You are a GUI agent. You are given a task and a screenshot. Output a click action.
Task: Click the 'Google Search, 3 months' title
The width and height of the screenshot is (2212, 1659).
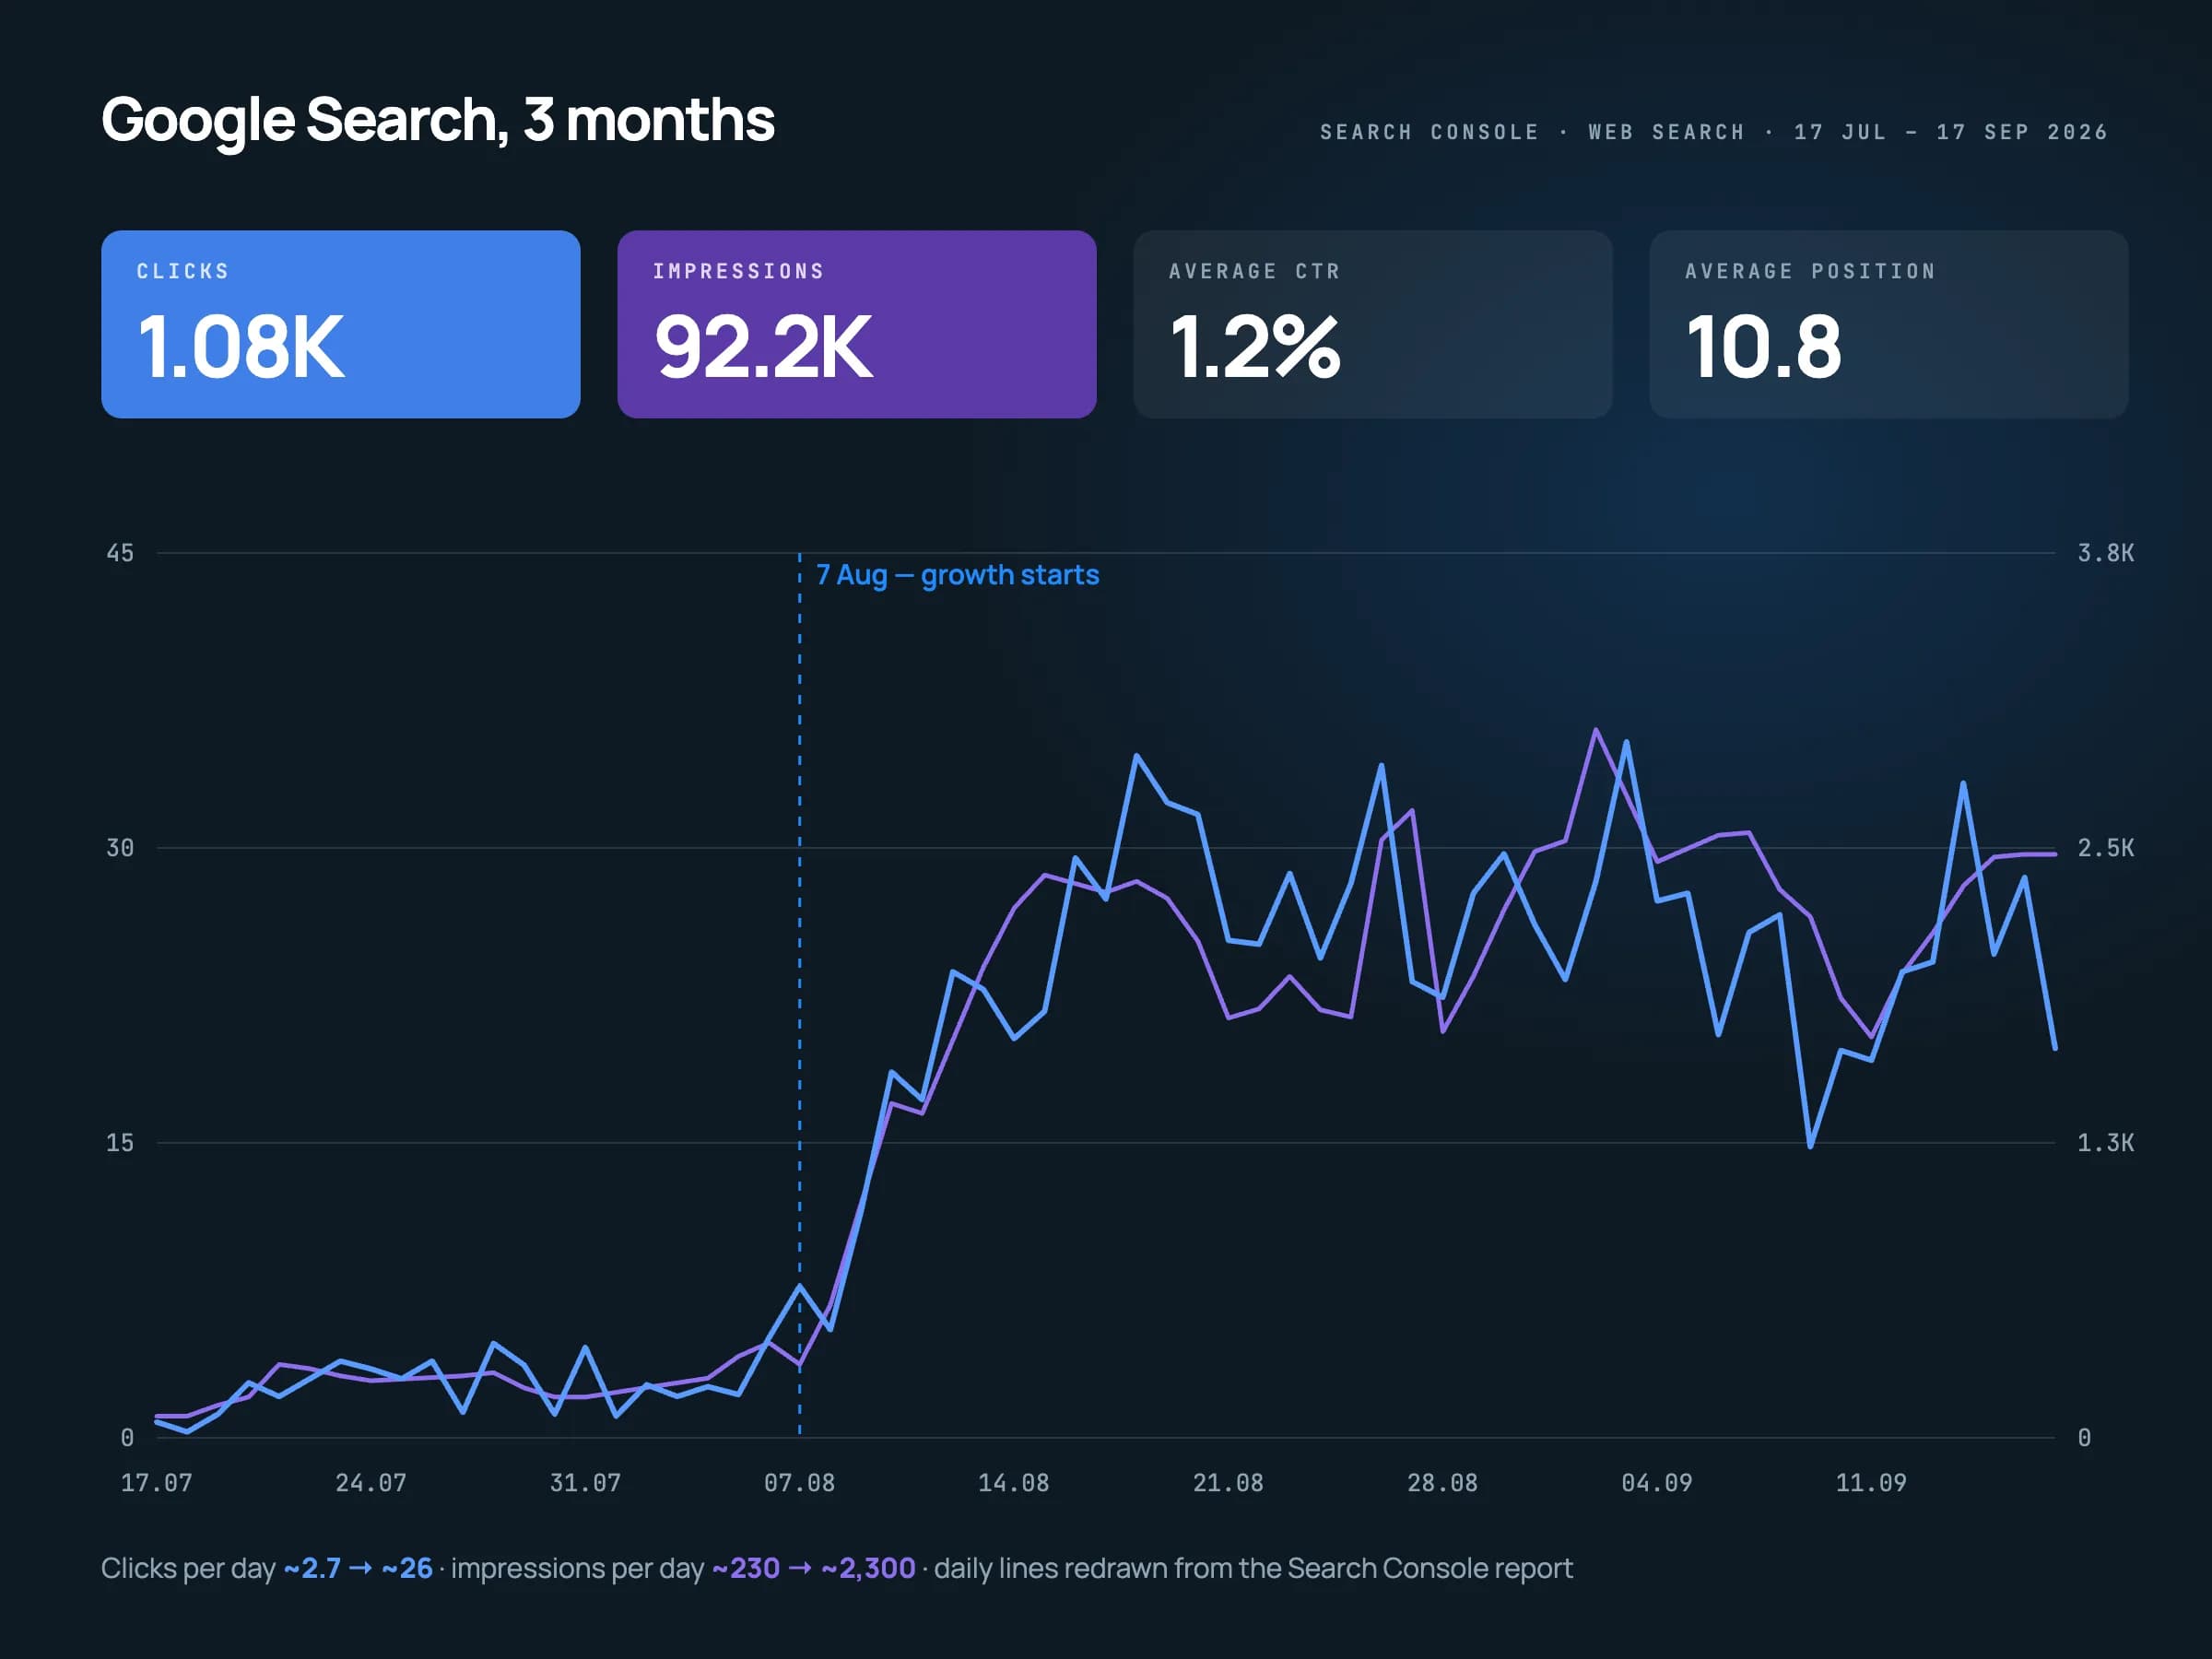pyautogui.click(x=438, y=120)
